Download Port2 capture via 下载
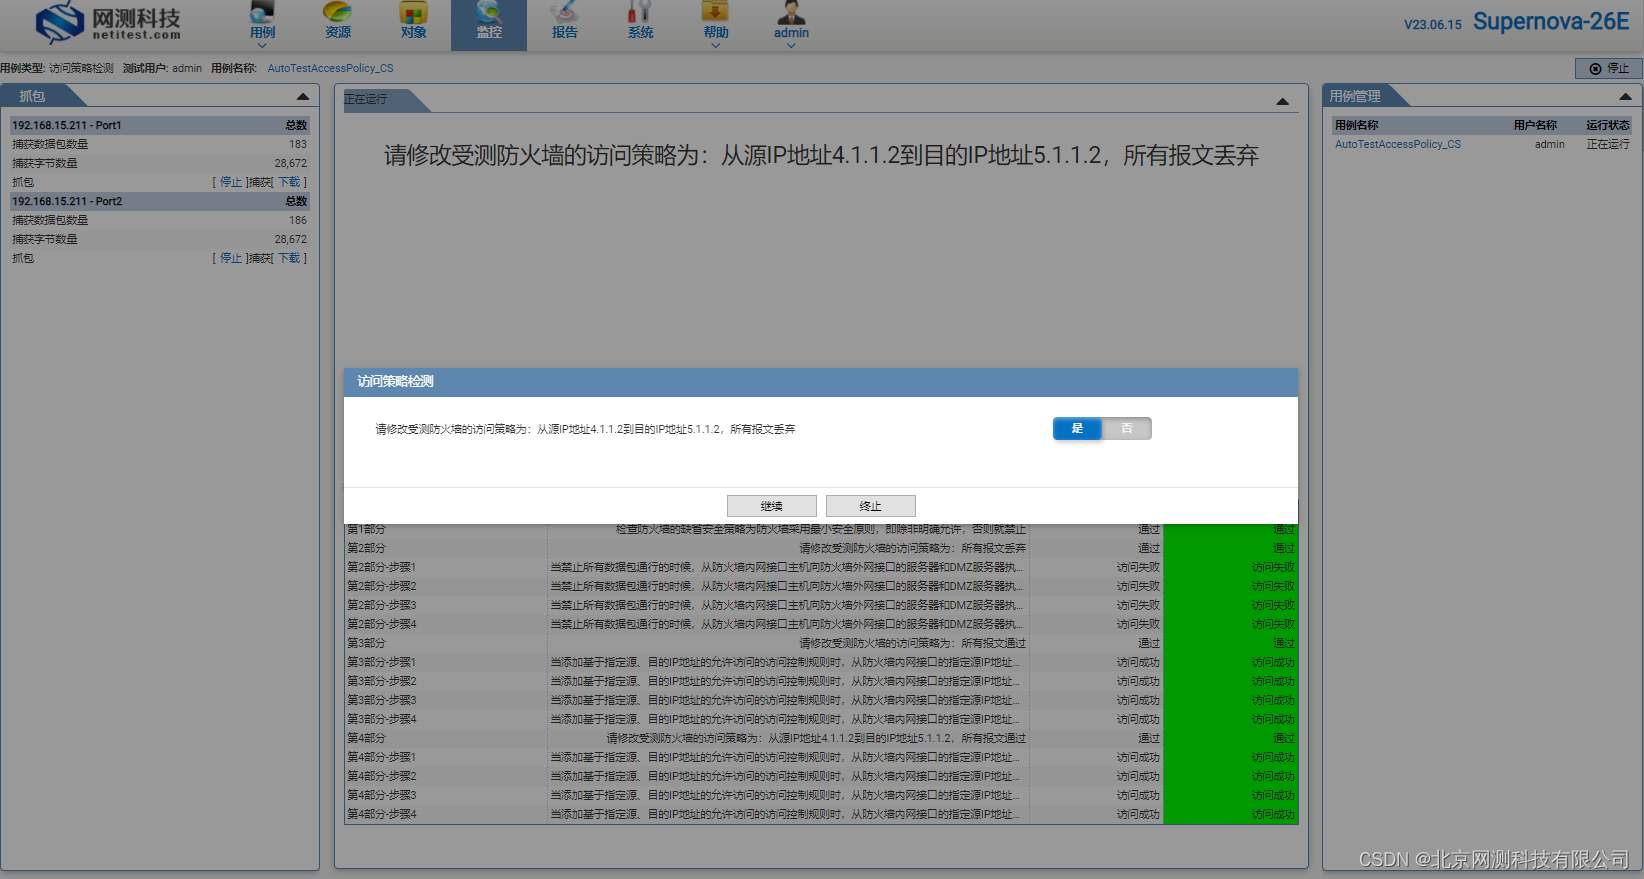The image size is (1644, 879). click(x=289, y=258)
